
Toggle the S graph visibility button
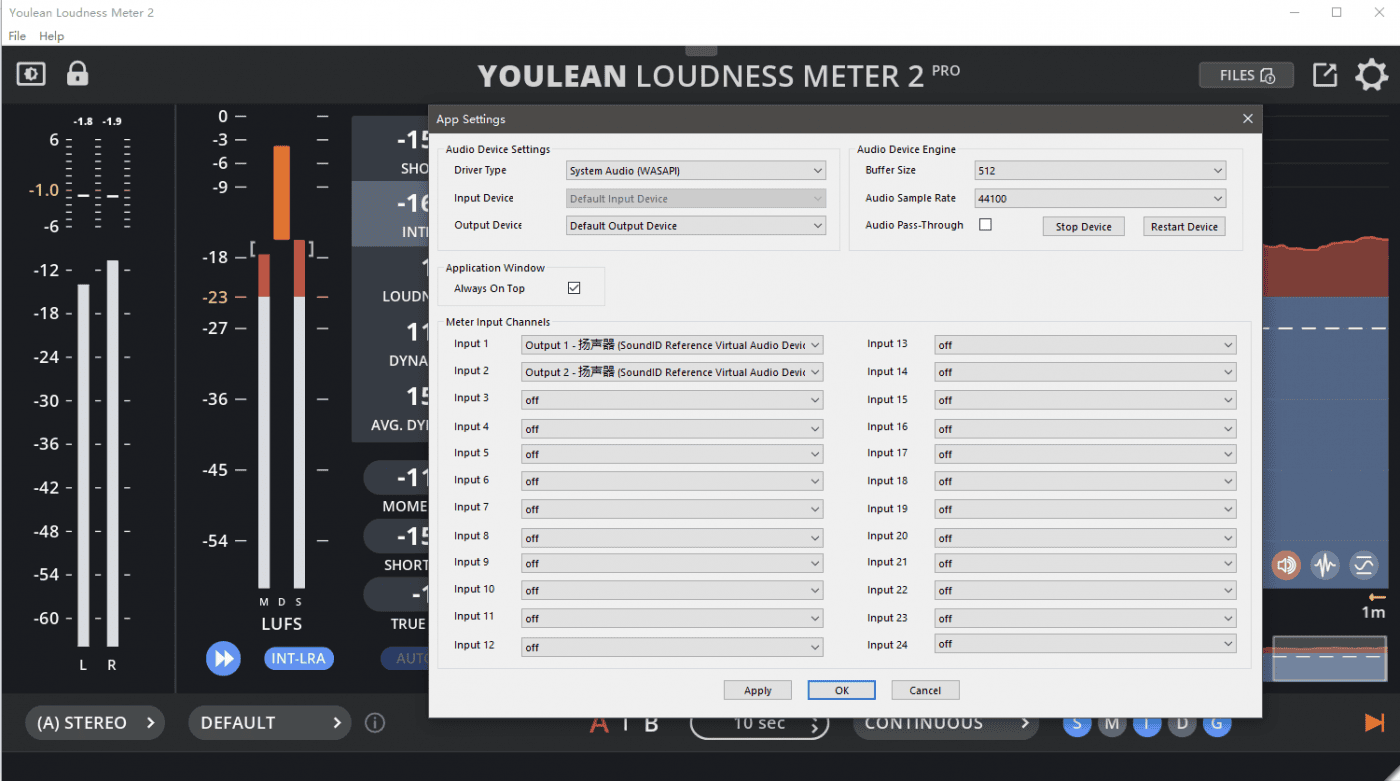[x=1077, y=723]
